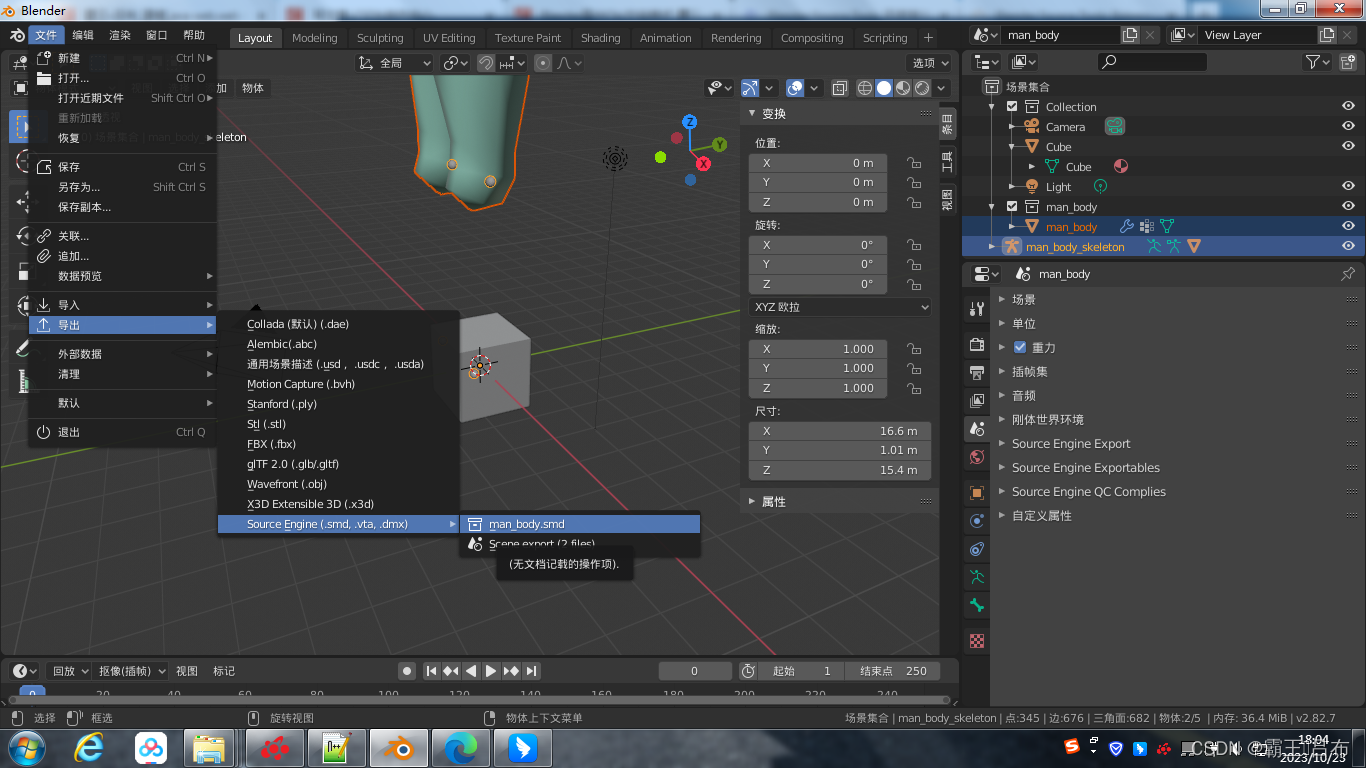The image size is (1366, 768).
Task: Click the X scale value slider
Action: pos(817,348)
